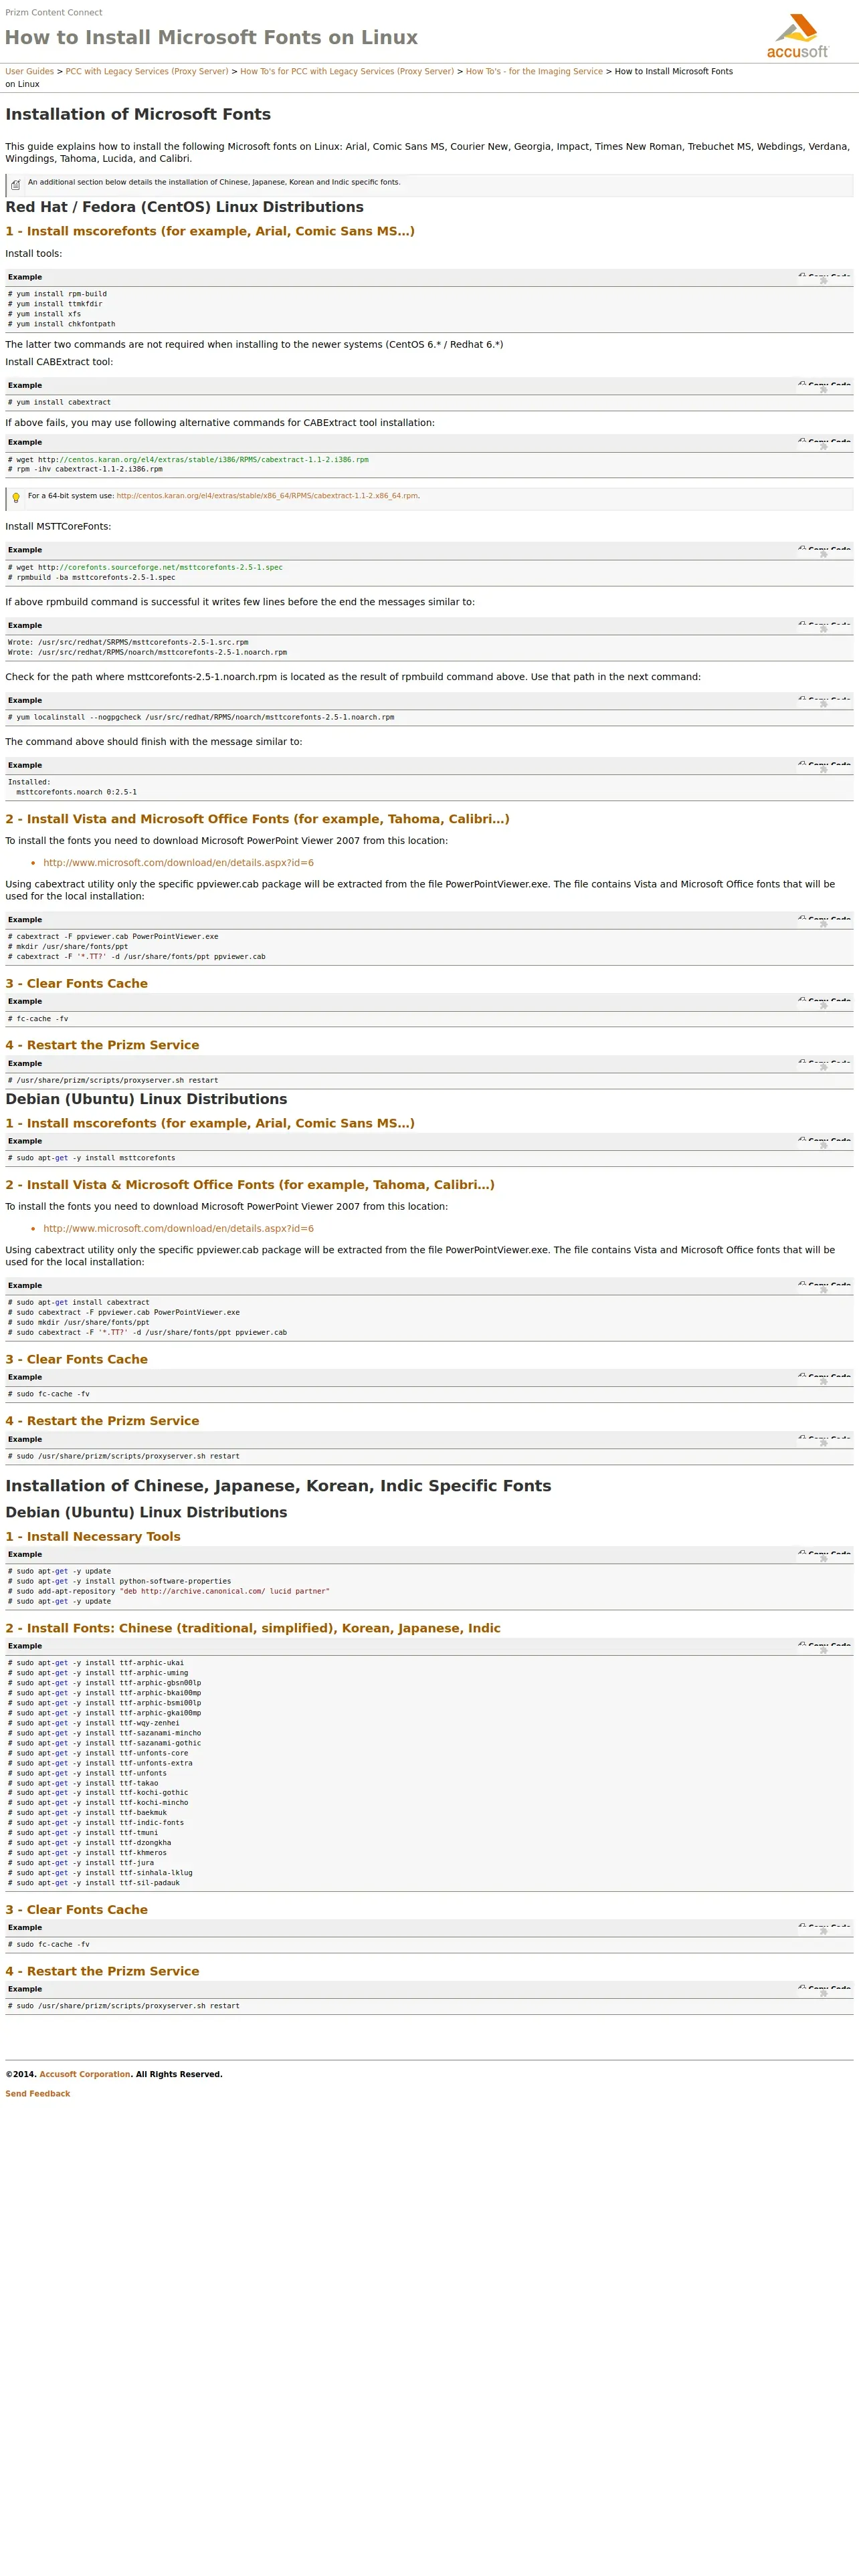Copy code for apt-get install msttcorefonts block

[824, 1141]
